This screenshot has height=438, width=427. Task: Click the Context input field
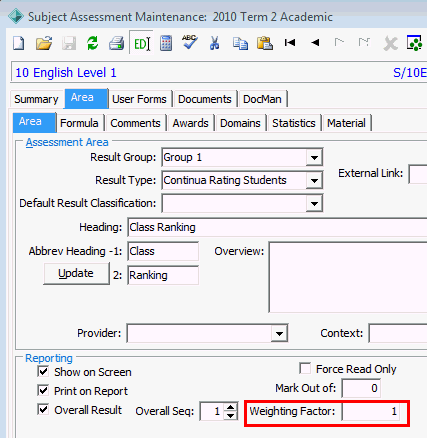[398, 333]
